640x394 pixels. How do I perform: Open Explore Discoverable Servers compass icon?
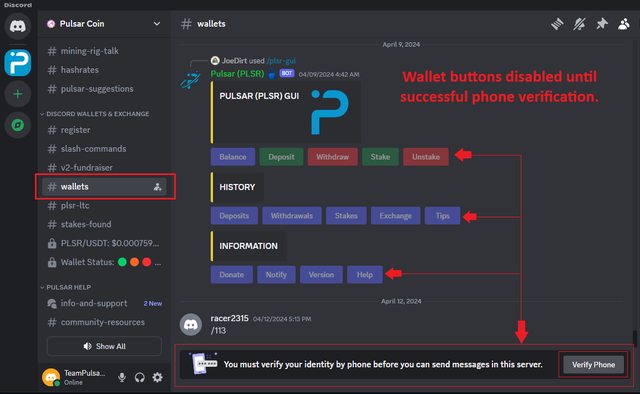[x=18, y=125]
